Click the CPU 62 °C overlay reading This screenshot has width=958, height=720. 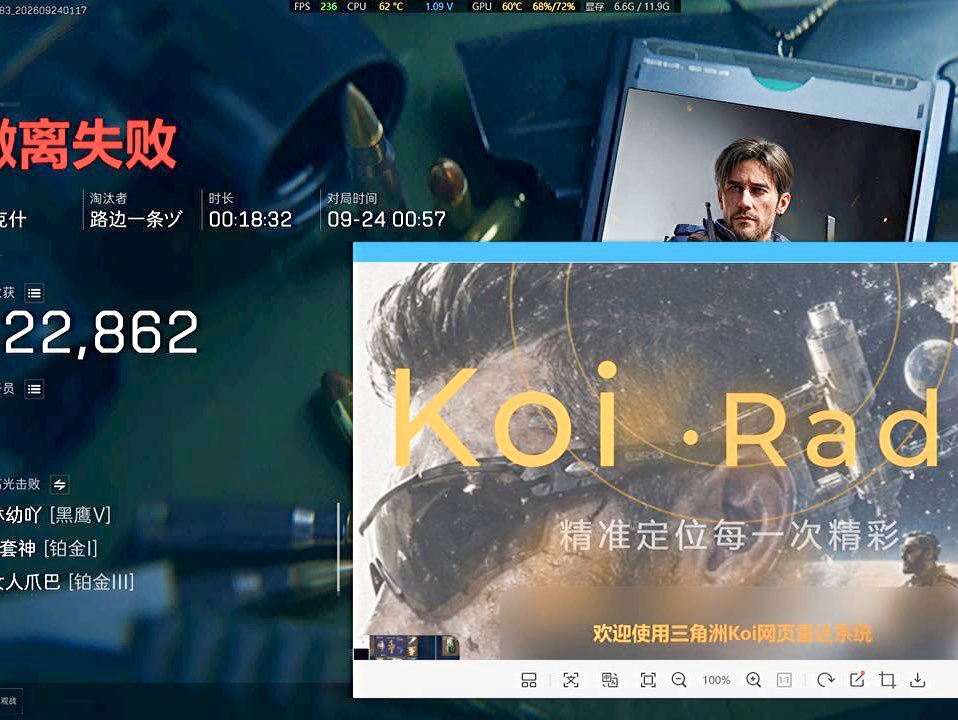[x=375, y=6]
